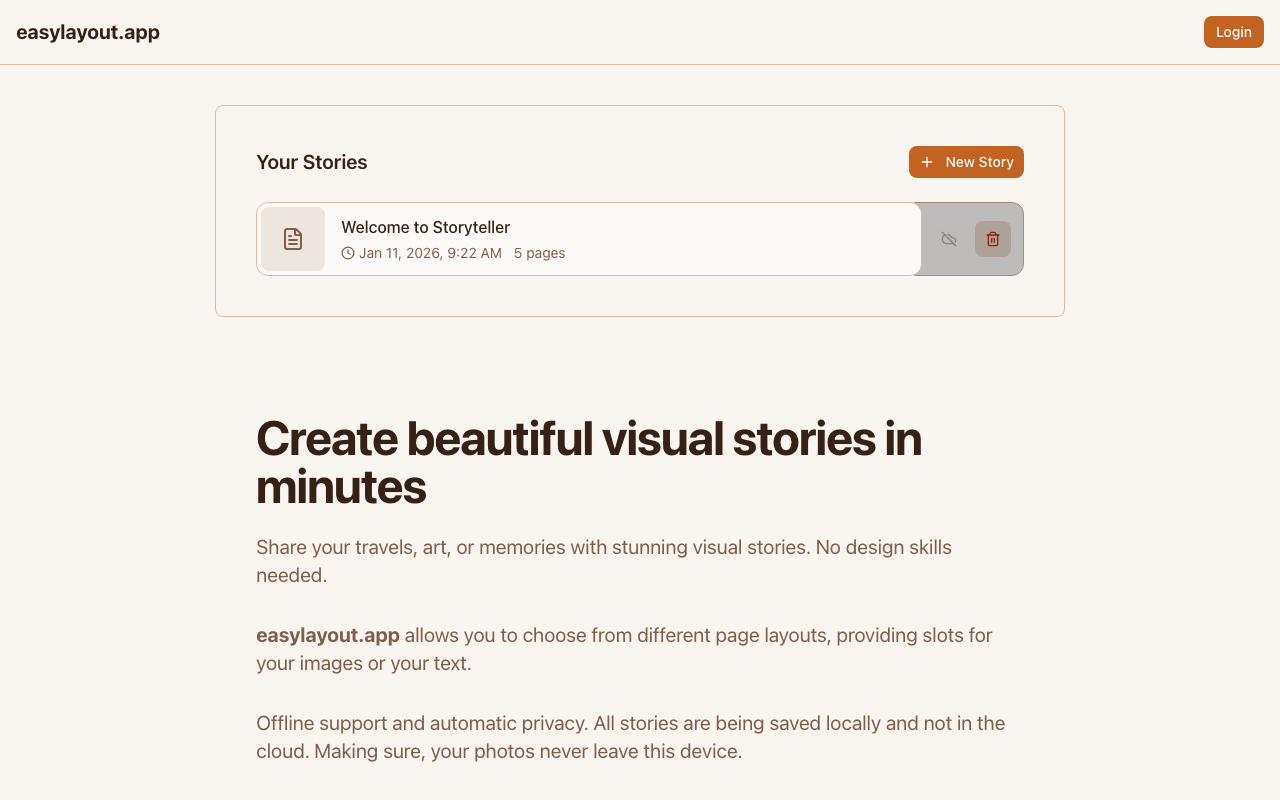Click the easylayout.app logo in the header
This screenshot has width=1280, height=800.
88,31
